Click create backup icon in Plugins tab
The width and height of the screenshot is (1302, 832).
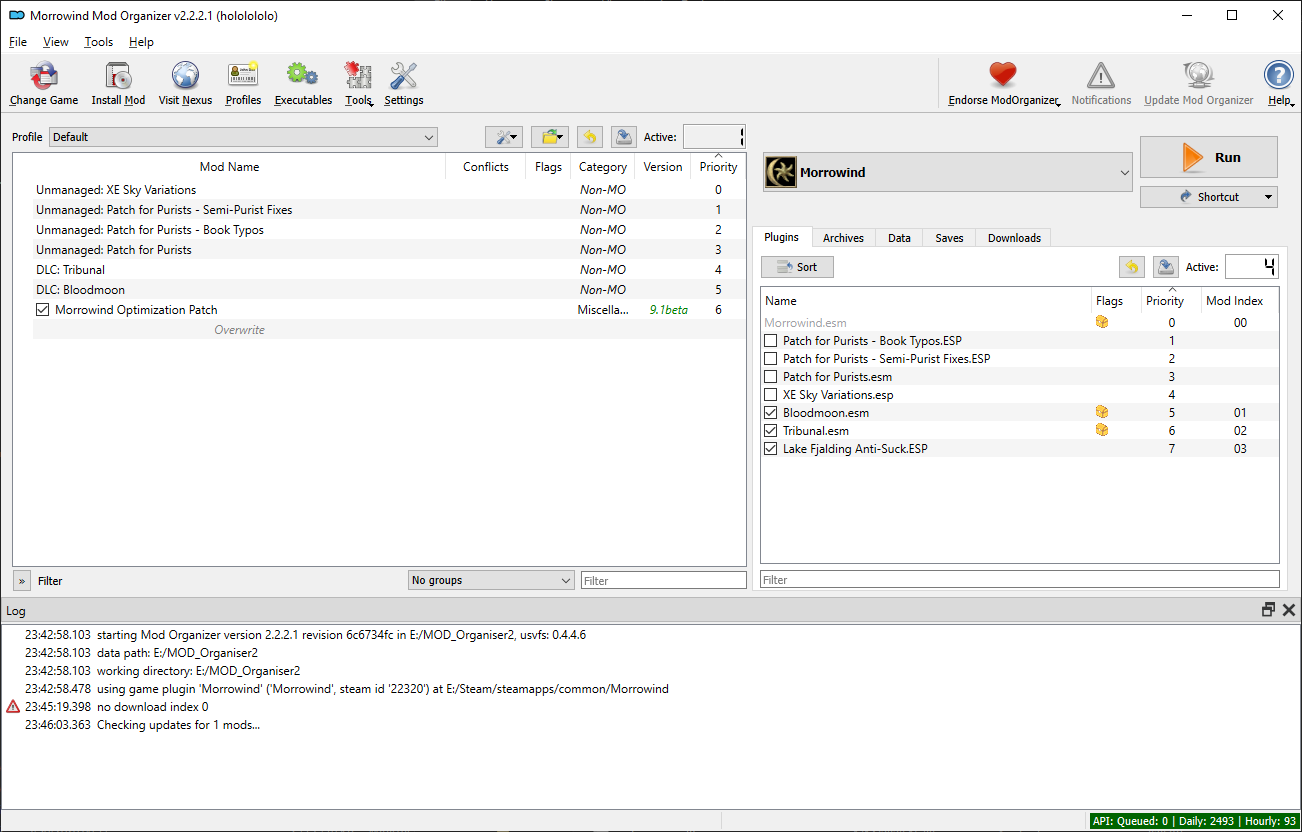(1165, 267)
